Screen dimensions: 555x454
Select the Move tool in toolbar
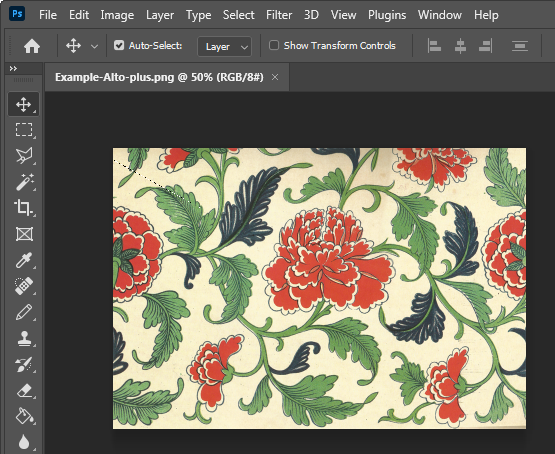tap(23, 104)
